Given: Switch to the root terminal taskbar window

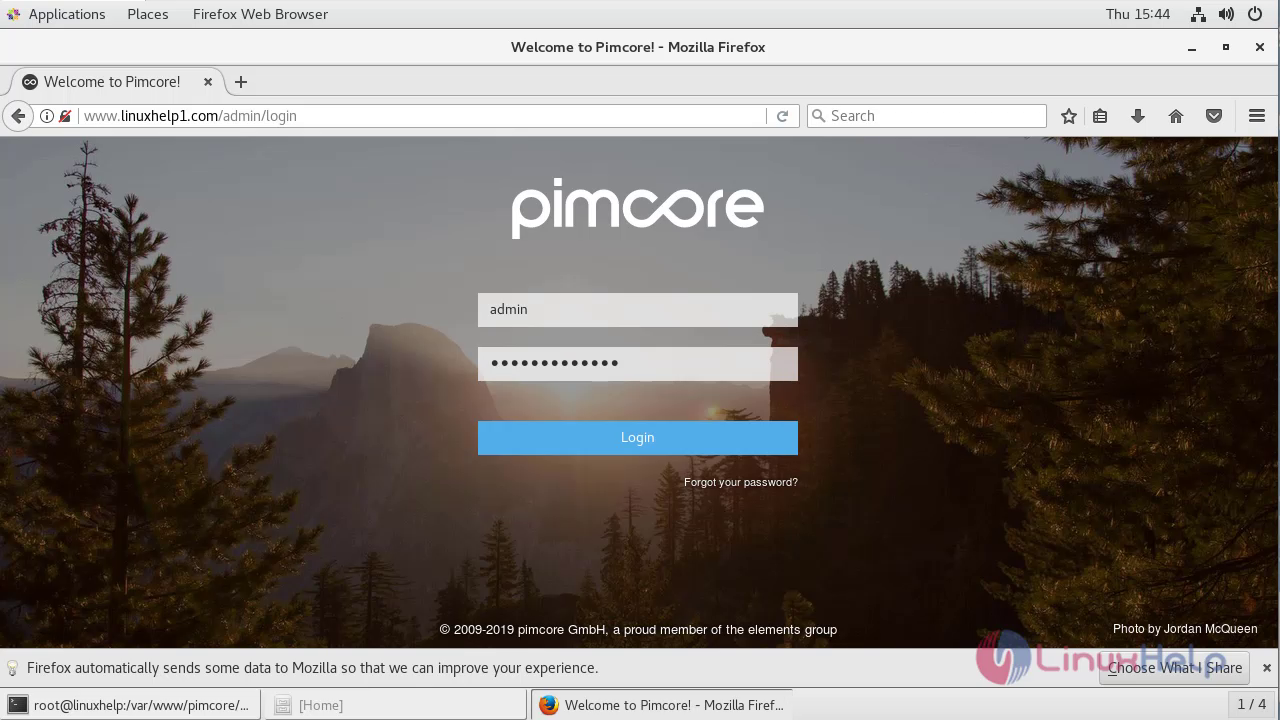Looking at the screenshot, I should click(131, 705).
